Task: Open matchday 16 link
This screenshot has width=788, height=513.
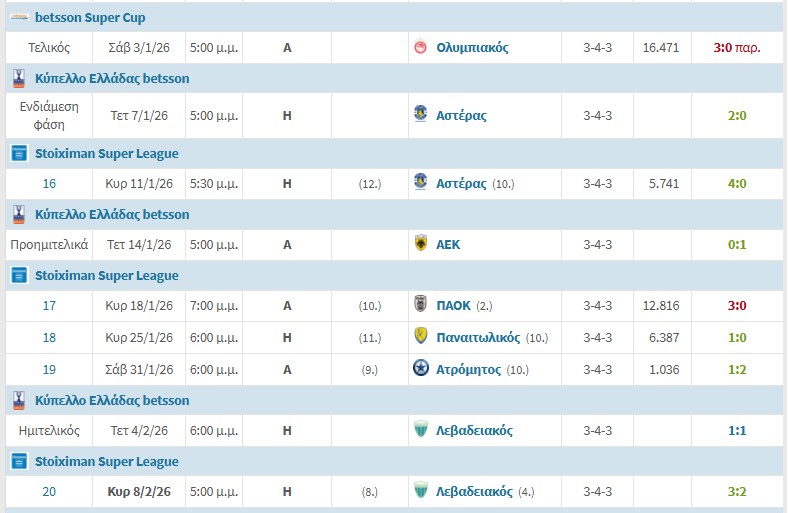Action: coord(49,183)
